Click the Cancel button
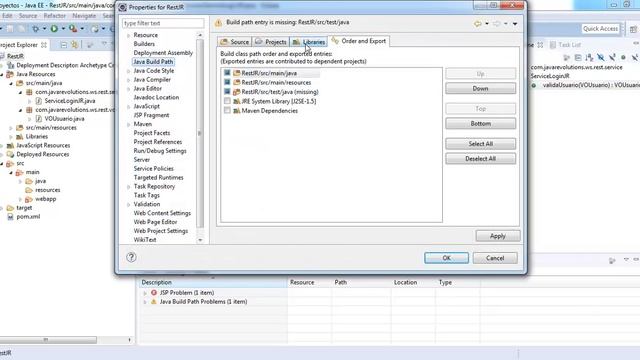Viewport: 640px width, 360px height. [x=495, y=258]
